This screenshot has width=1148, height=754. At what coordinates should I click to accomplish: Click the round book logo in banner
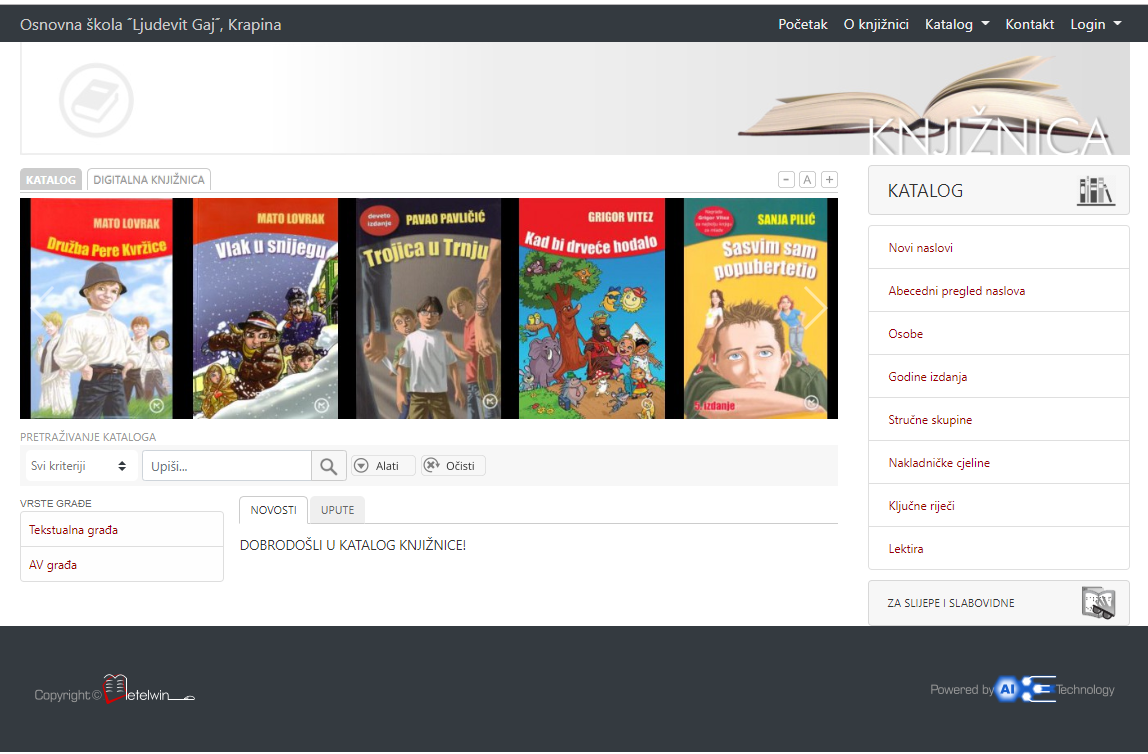pyautogui.click(x=96, y=100)
